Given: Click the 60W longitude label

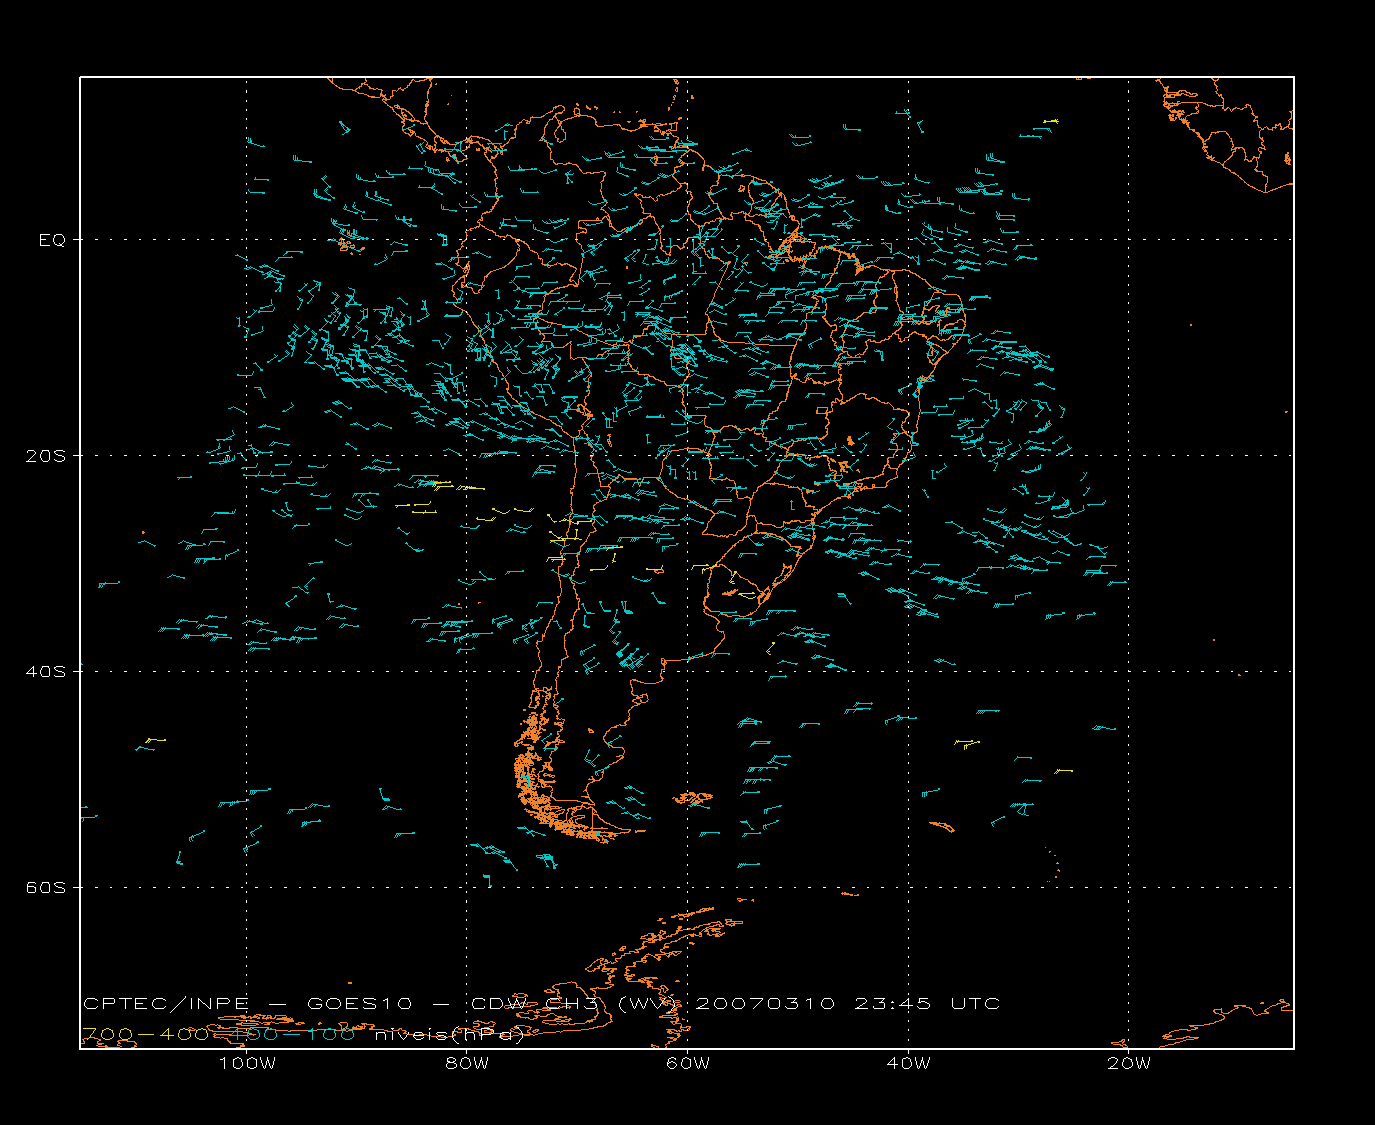Looking at the screenshot, I should point(688,1064).
